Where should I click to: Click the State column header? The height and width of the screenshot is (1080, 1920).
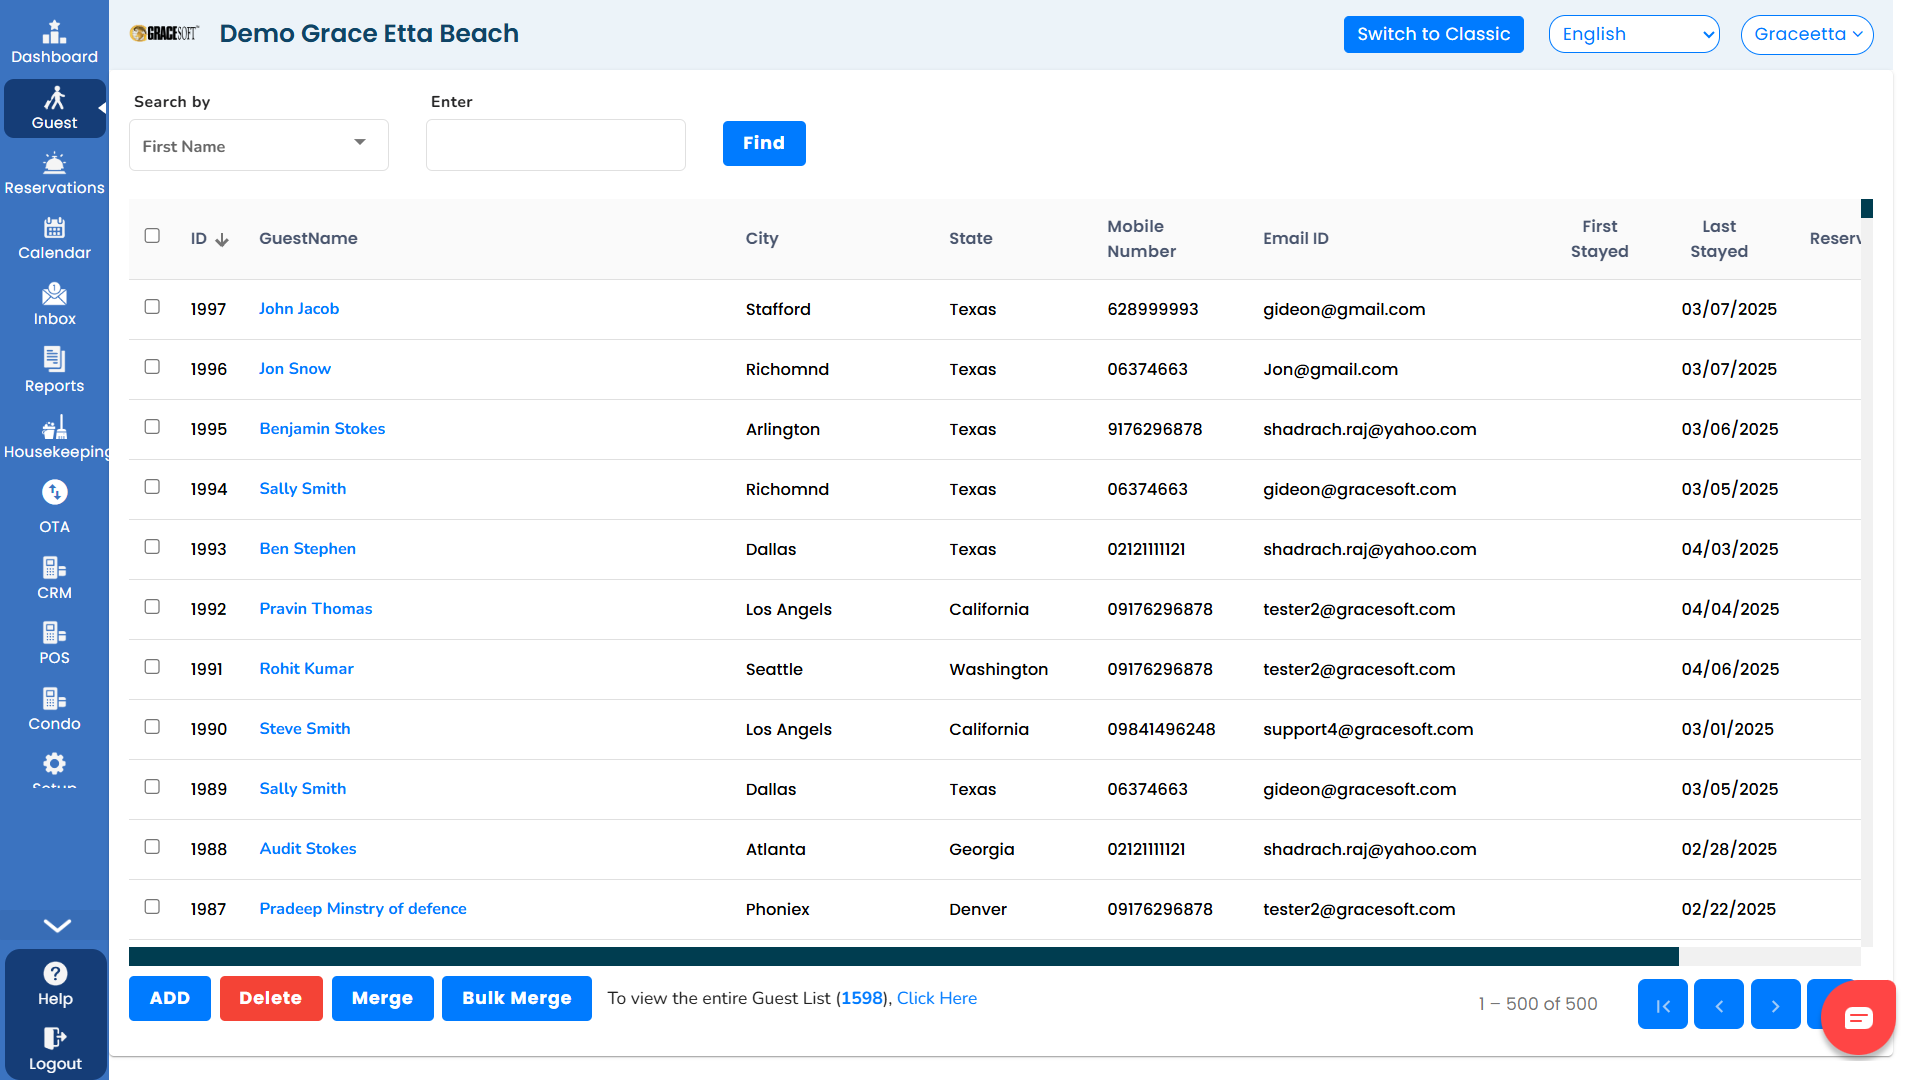point(970,239)
